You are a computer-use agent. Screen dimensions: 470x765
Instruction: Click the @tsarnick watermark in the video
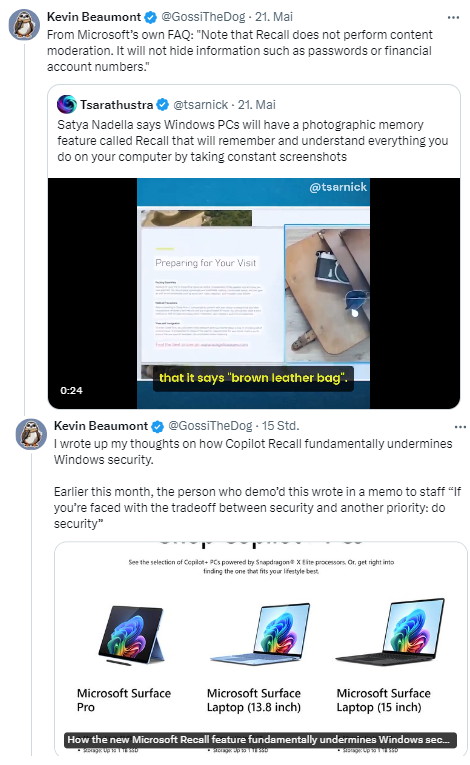(x=338, y=187)
